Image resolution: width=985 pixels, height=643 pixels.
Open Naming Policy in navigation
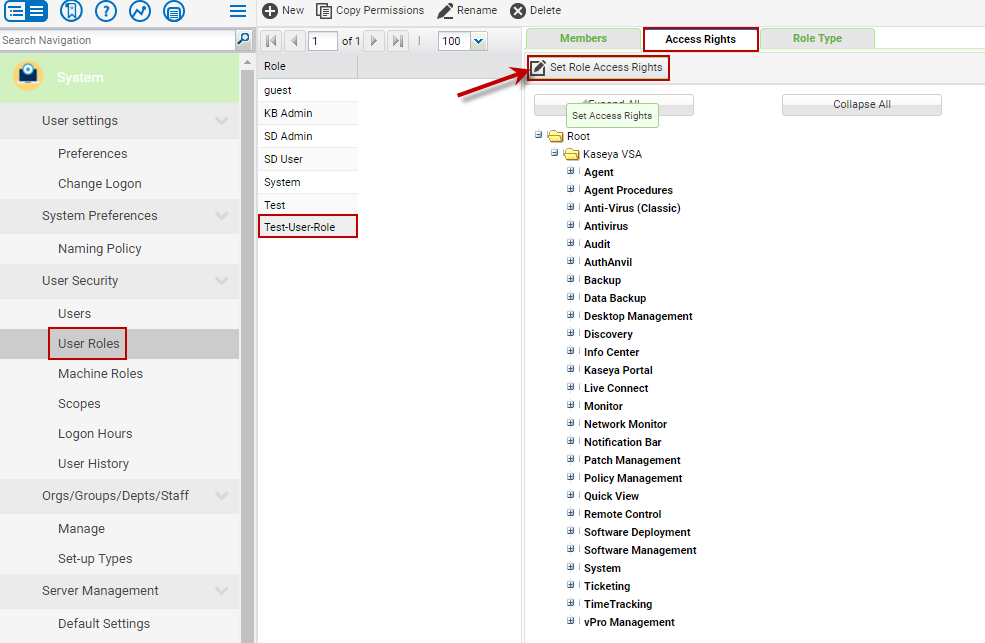pyautogui.click(x=100, y=249)
